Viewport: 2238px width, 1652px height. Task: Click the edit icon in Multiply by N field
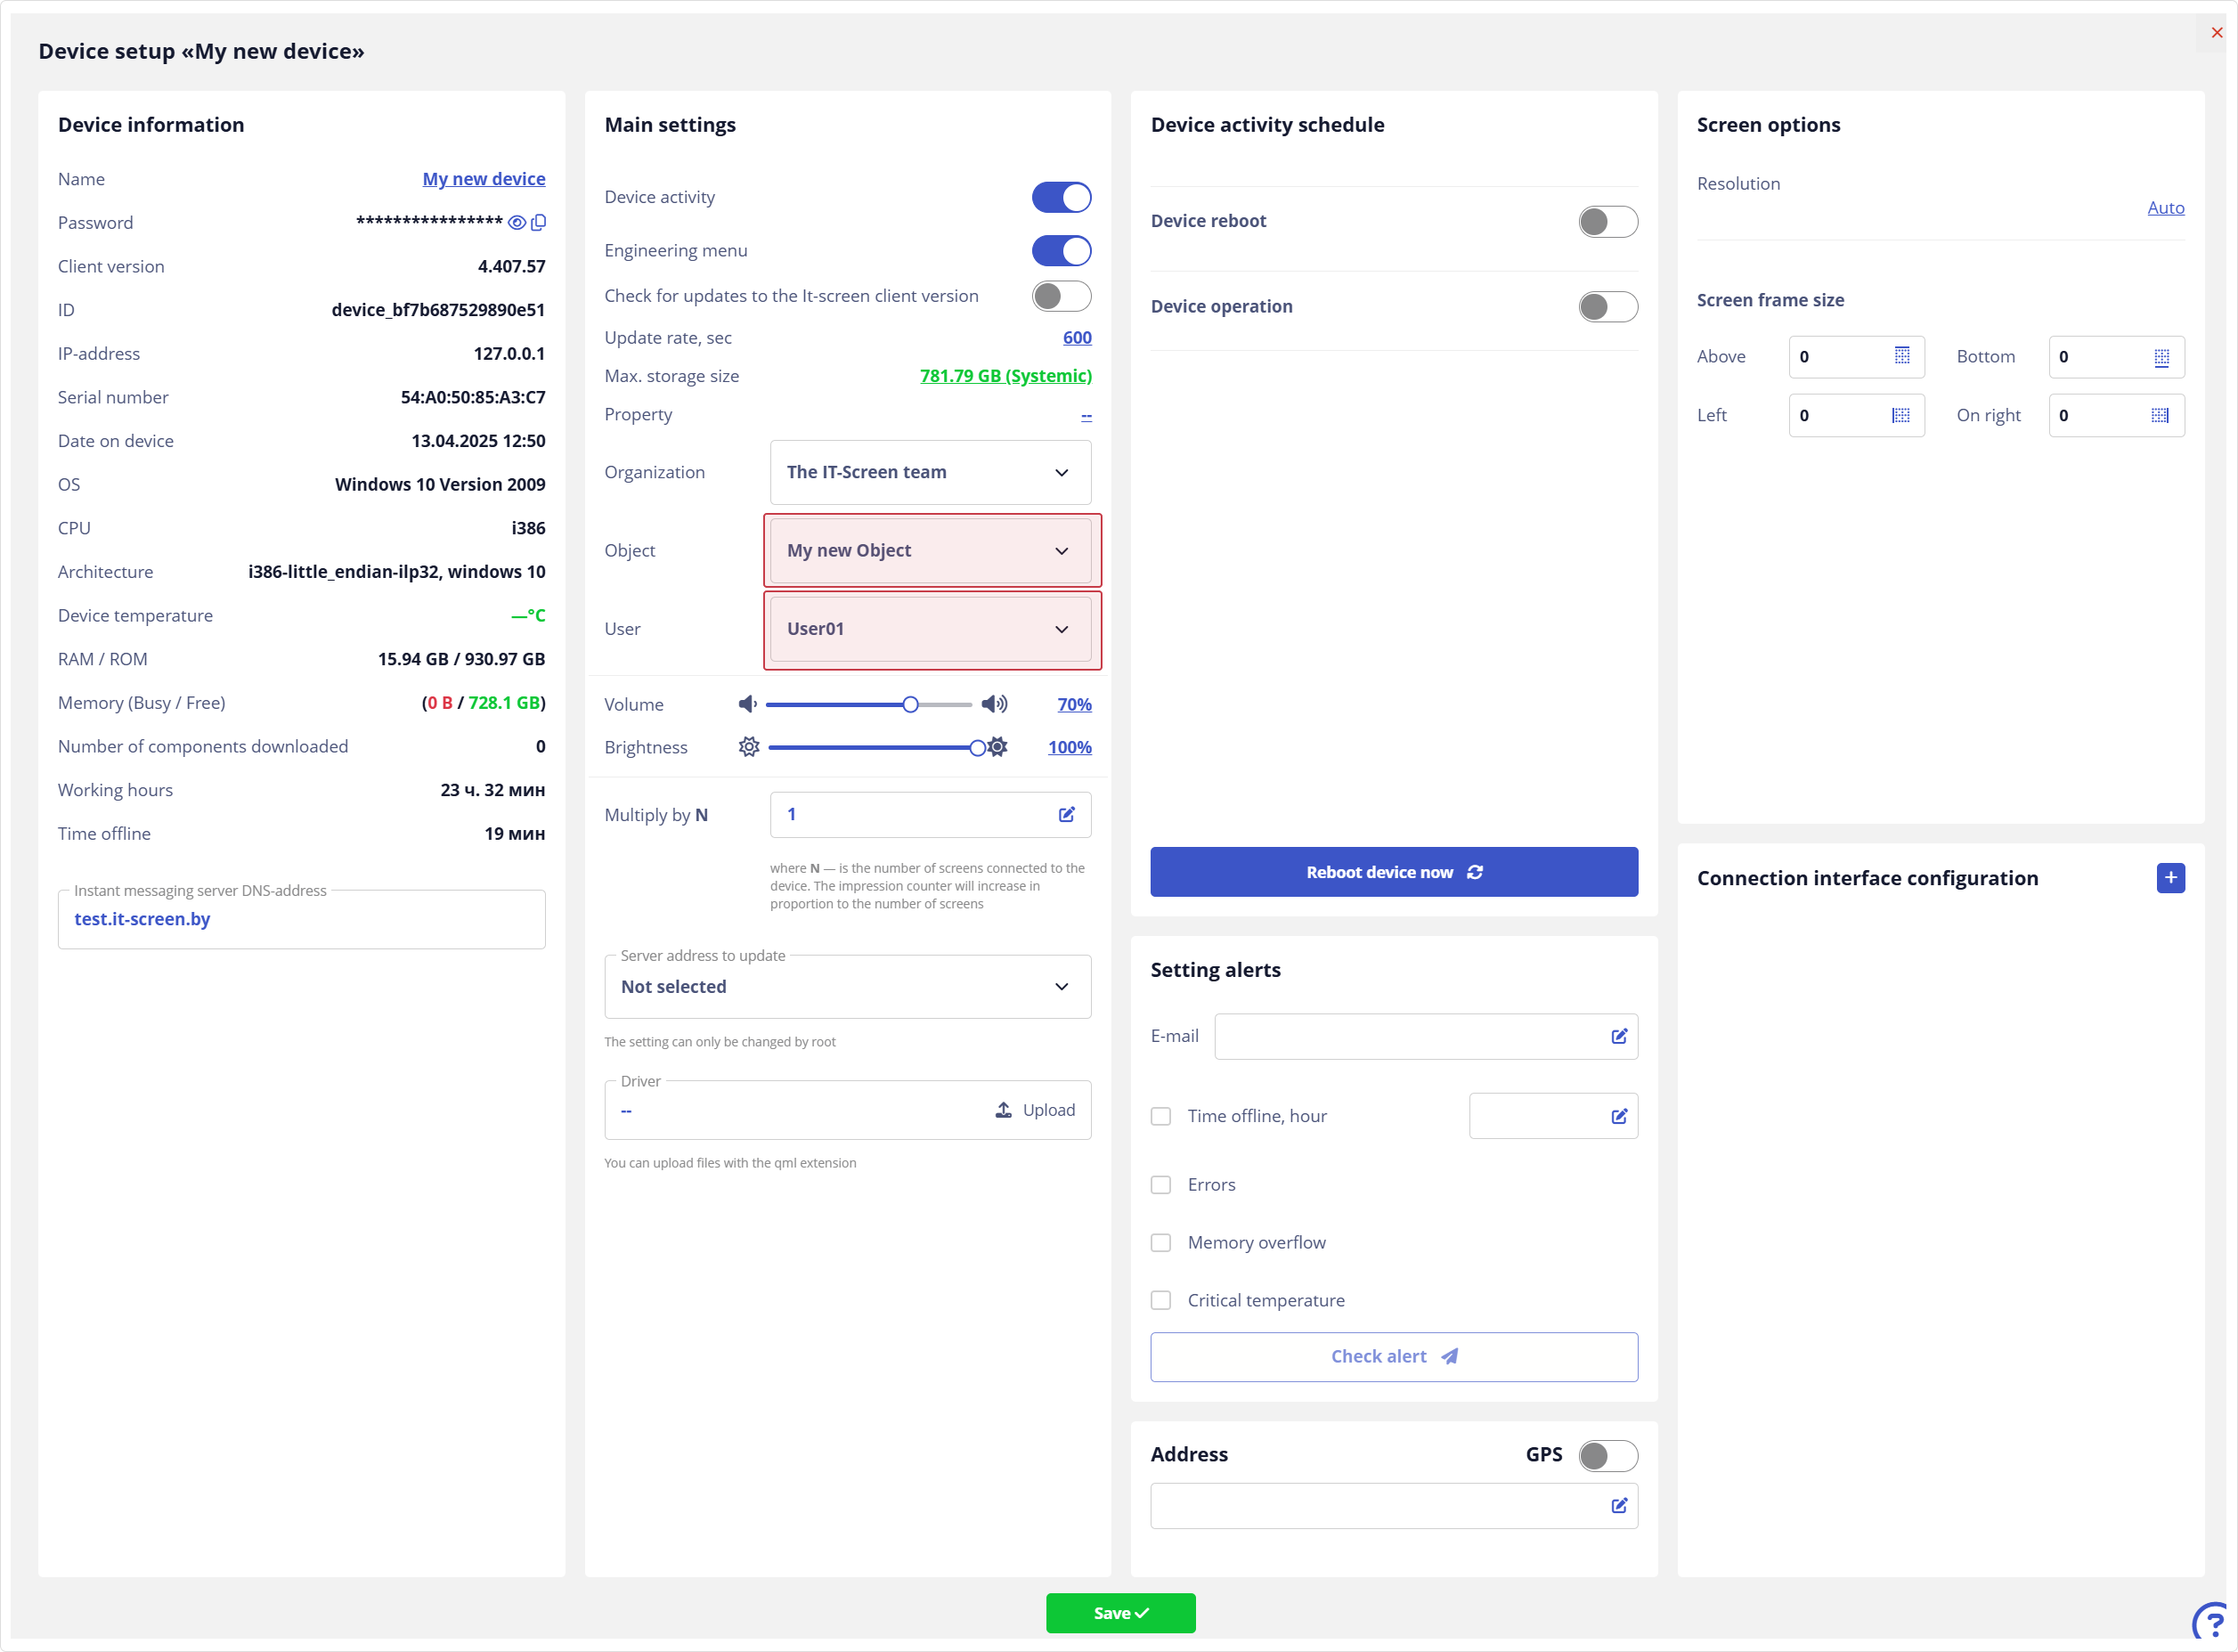pos(1067,815)
